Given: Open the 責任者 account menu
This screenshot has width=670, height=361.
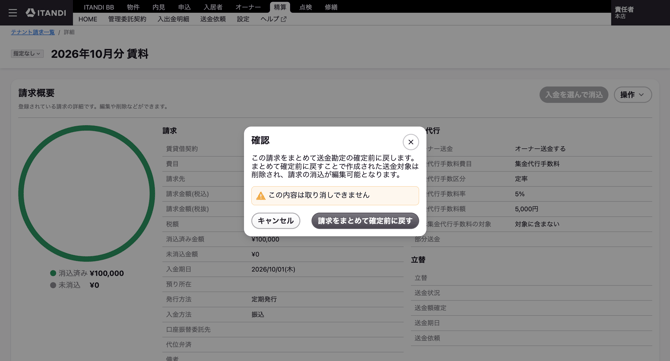Looking at the screenshot, I should [x=640, y=12].
